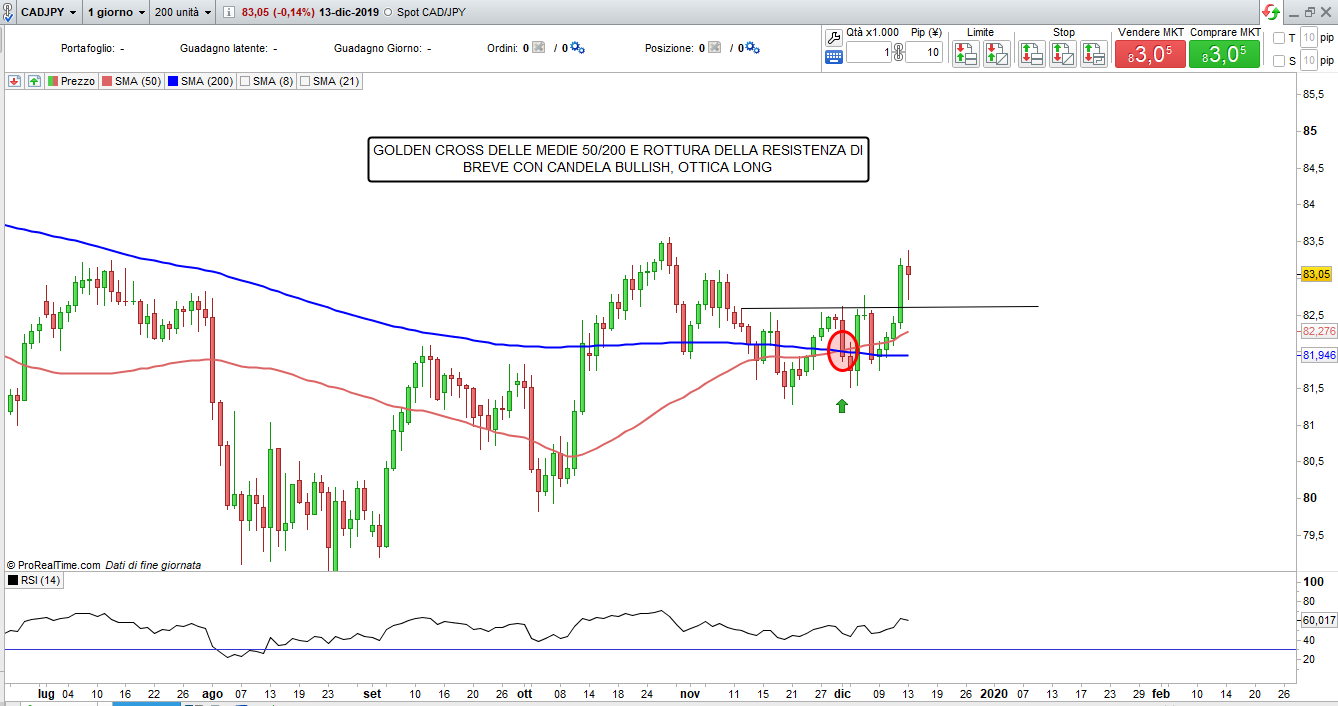The image size is (1338, 706).
Task: Click the green up-arrow indicator icon
Action: point(34,81)
